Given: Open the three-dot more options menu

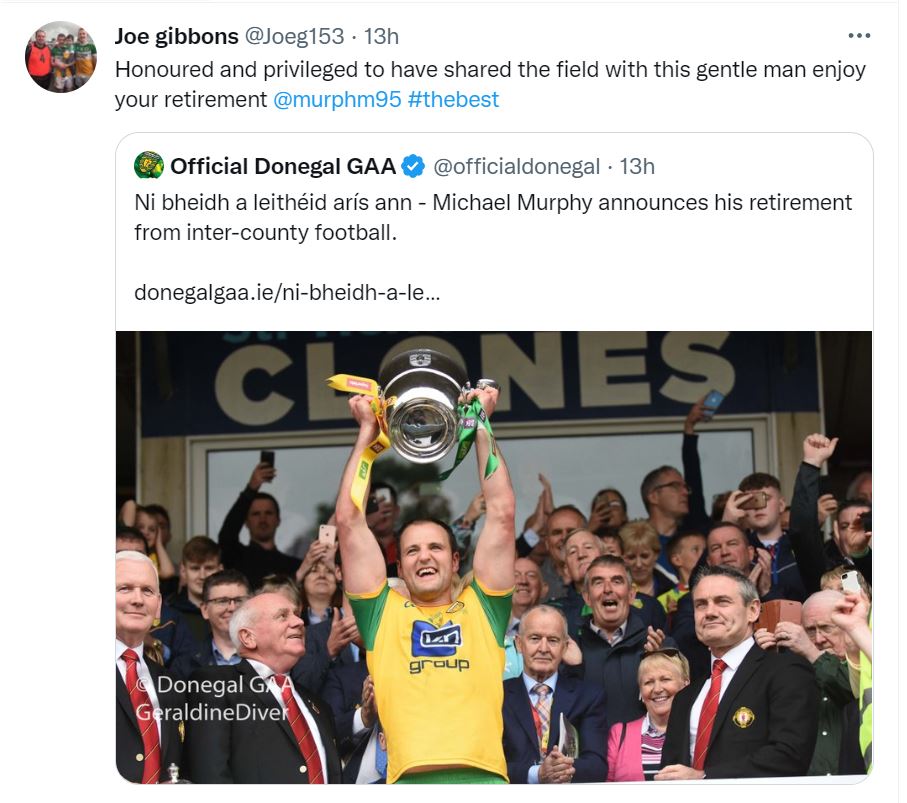Looking at the screenshot, I should click(x=859, y=36).
